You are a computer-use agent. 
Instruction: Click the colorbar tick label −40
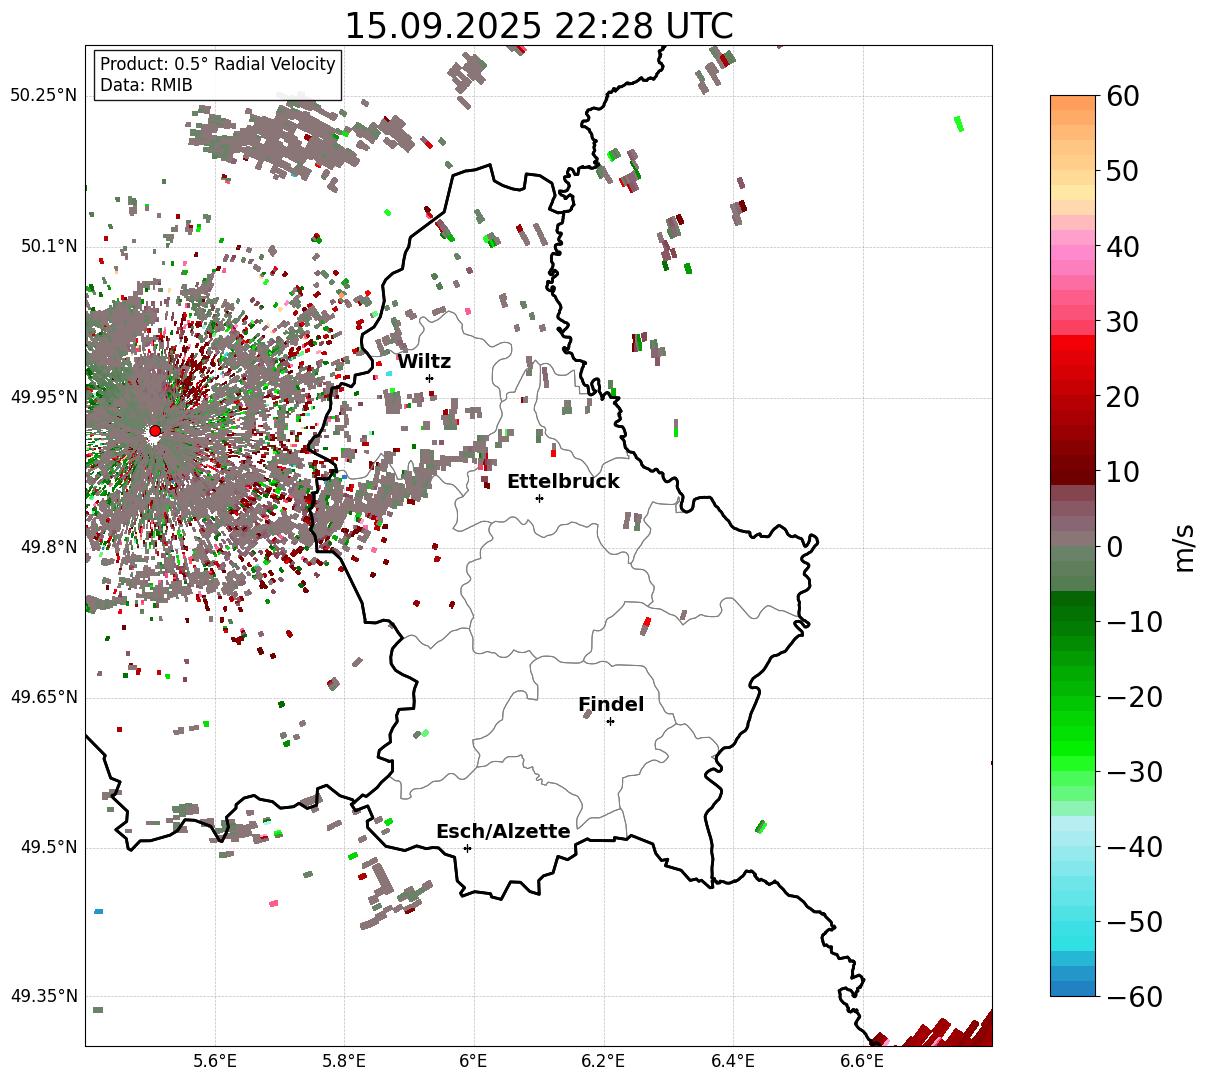[x=1133, y=847]
